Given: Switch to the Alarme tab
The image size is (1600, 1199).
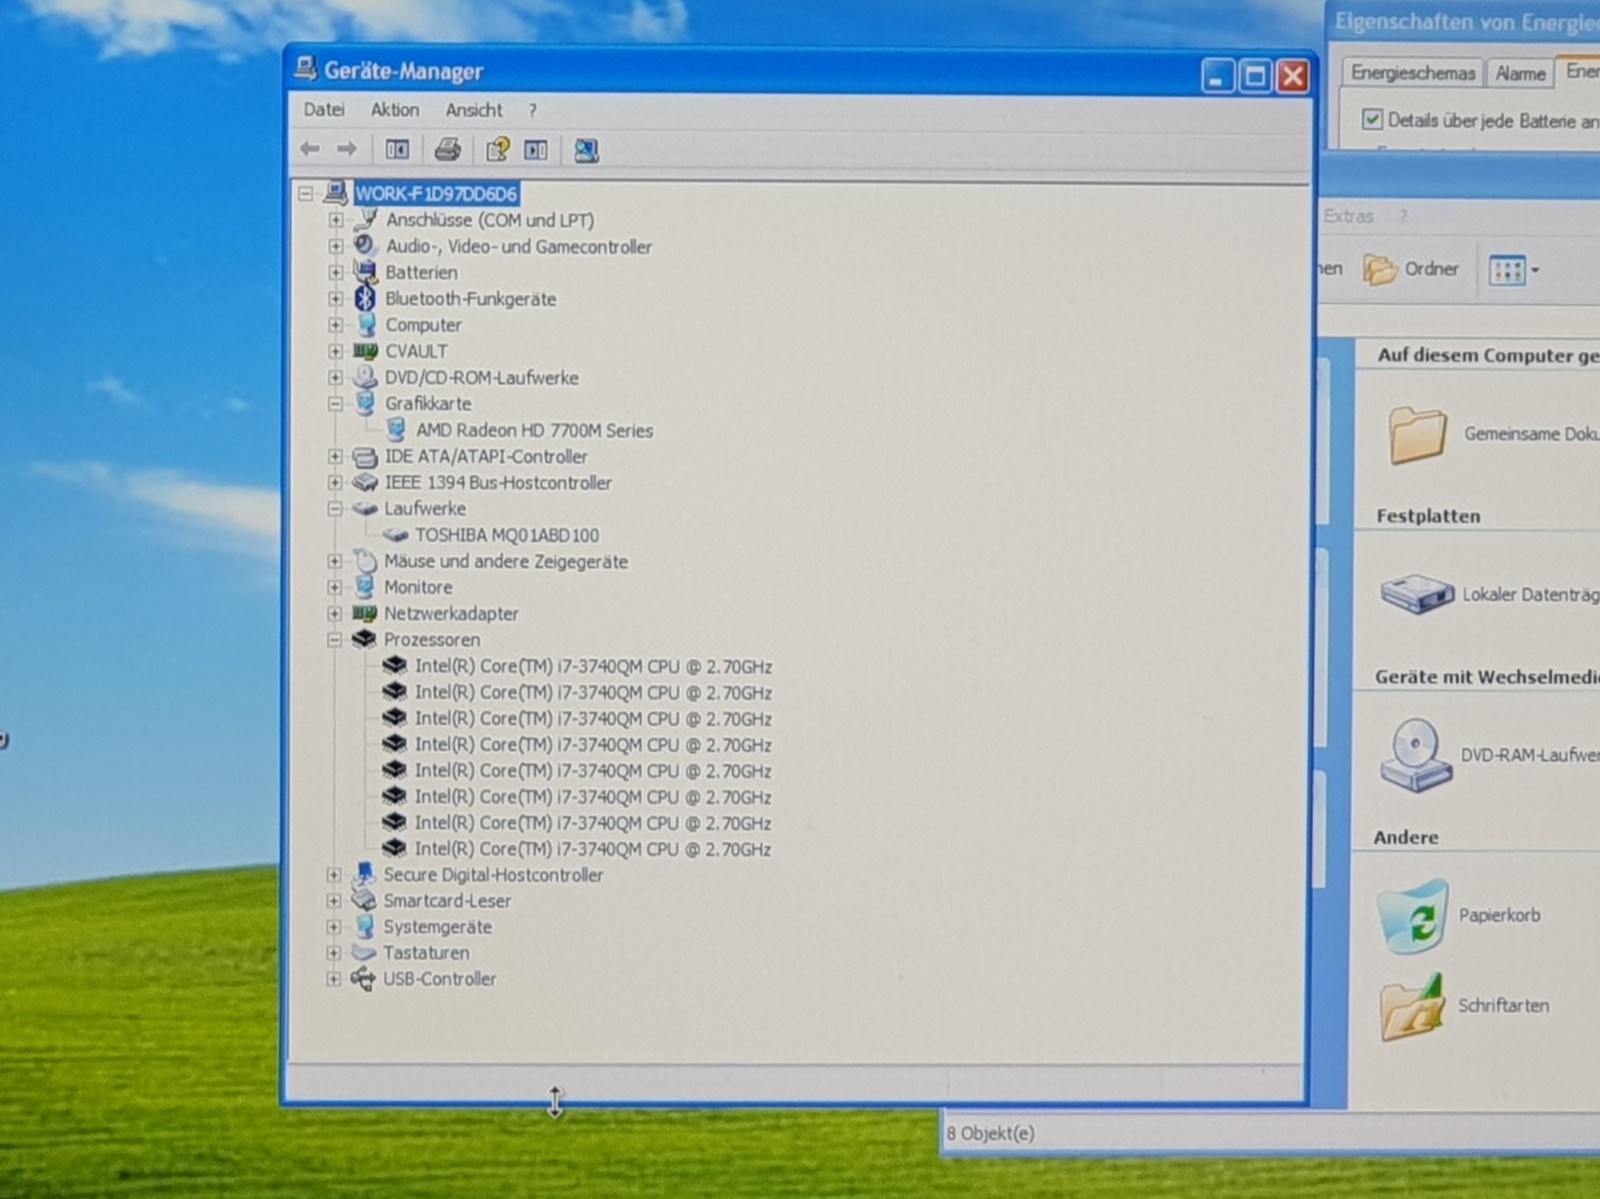Looking at the screenshot, I should point(1520,73).
